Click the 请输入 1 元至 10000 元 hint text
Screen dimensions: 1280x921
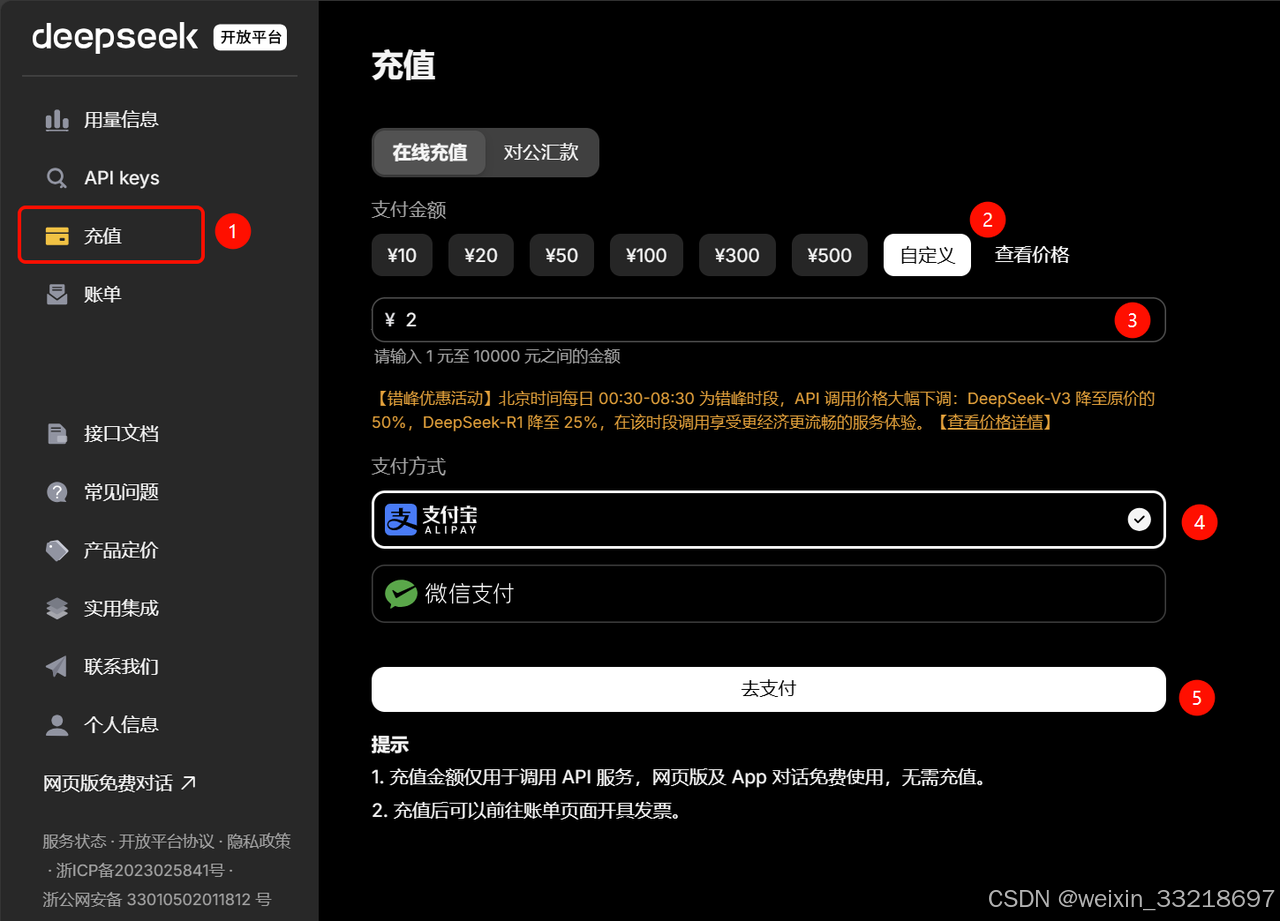click(497, 356)
